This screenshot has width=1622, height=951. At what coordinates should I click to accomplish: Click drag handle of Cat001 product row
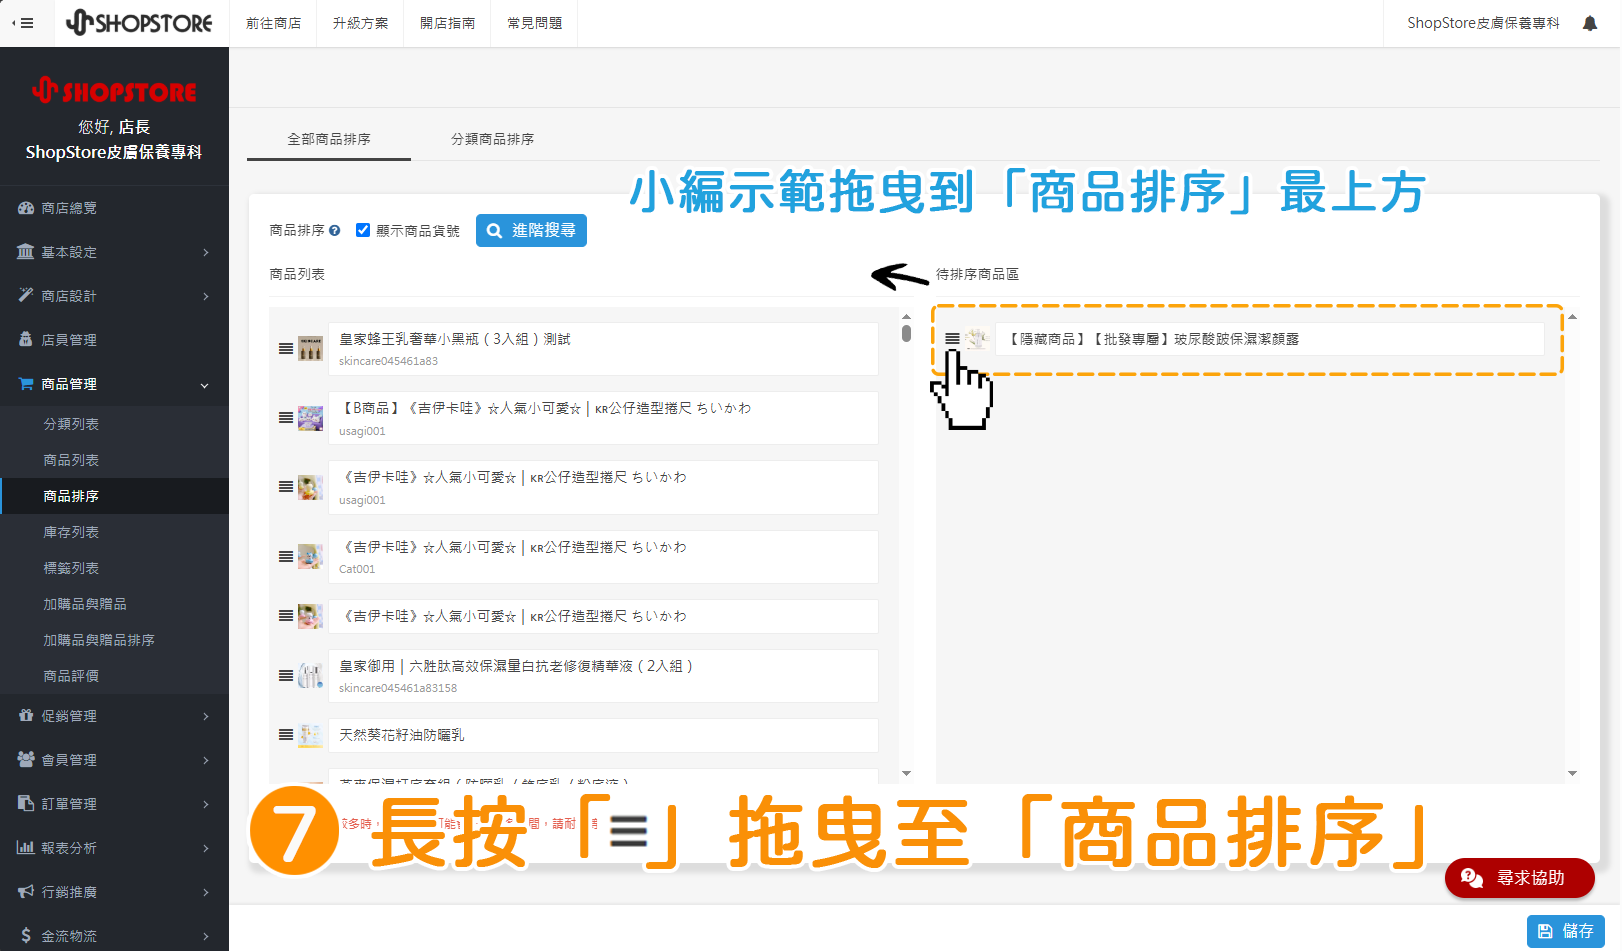(286, 557)
